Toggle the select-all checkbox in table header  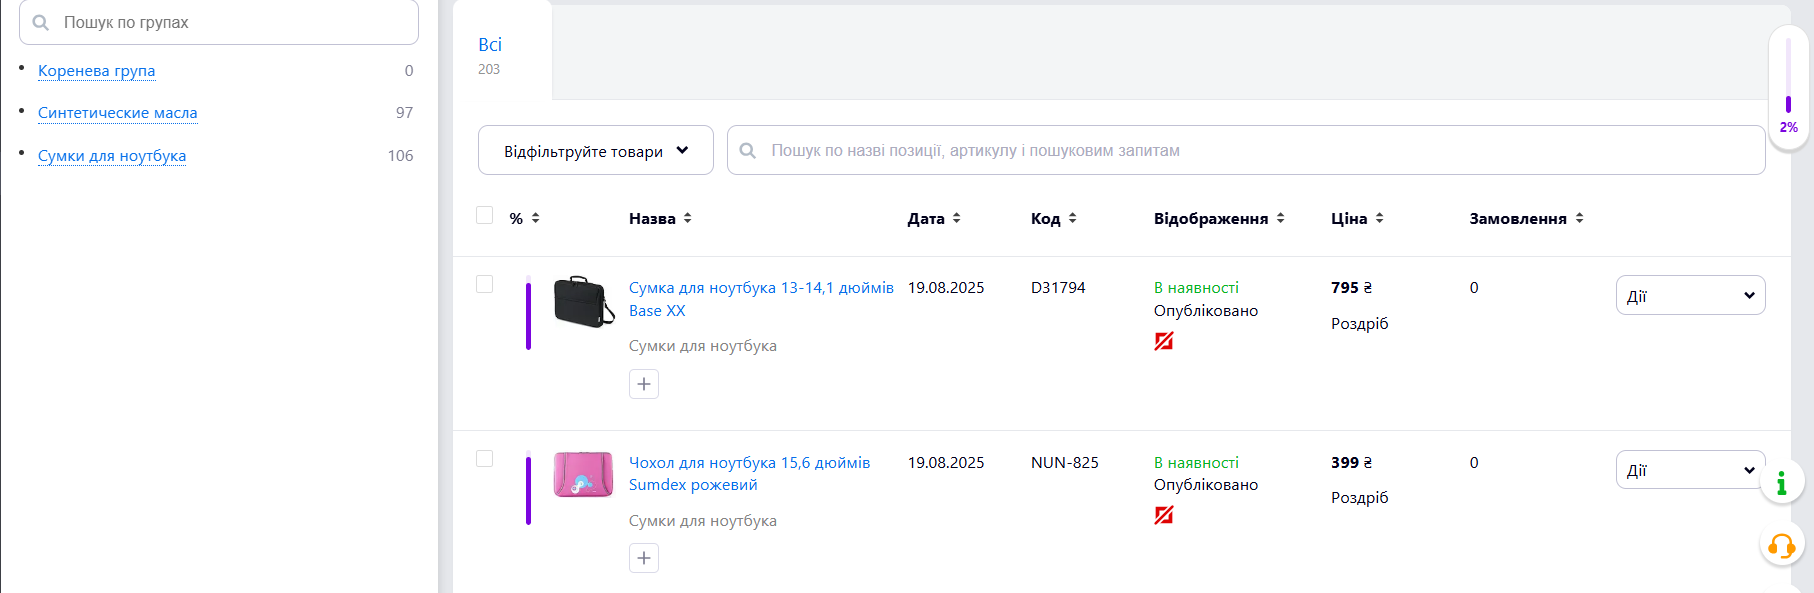click(x=485, y=215)
